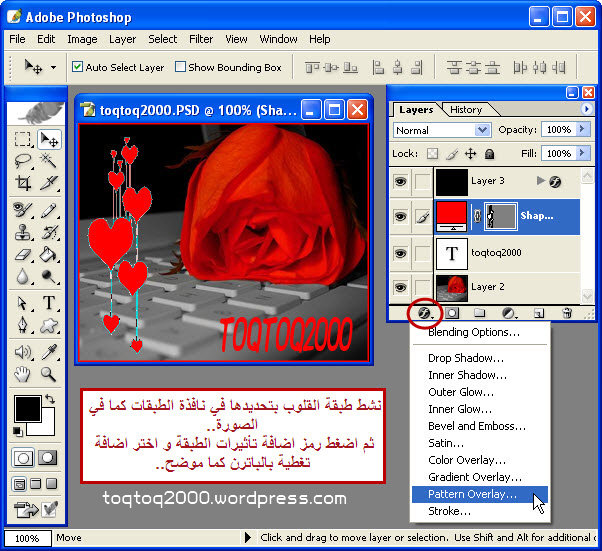This screenshot has height=551, width=602.
Task: Select the Paint Bucket tool
Action: coord(49,255)
